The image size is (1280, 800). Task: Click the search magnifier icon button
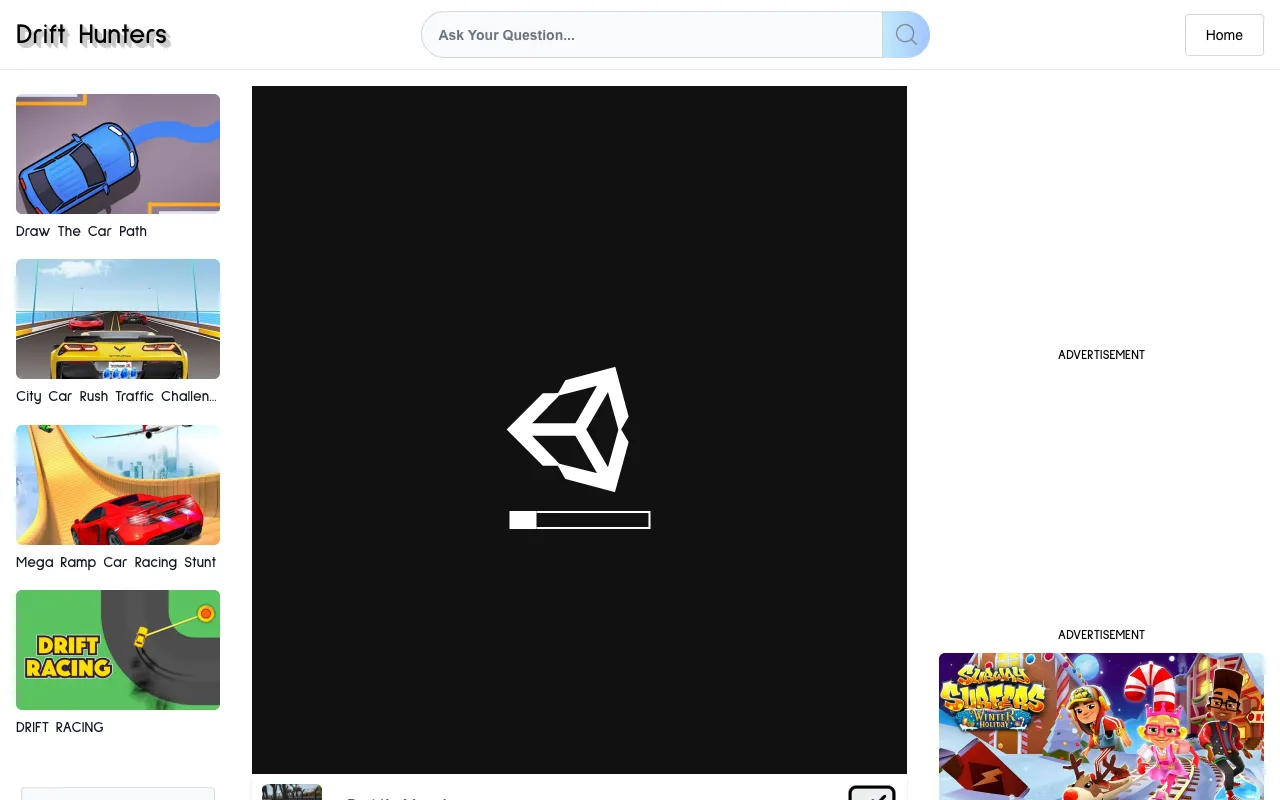pyautogui.click(x=906, y=35)
